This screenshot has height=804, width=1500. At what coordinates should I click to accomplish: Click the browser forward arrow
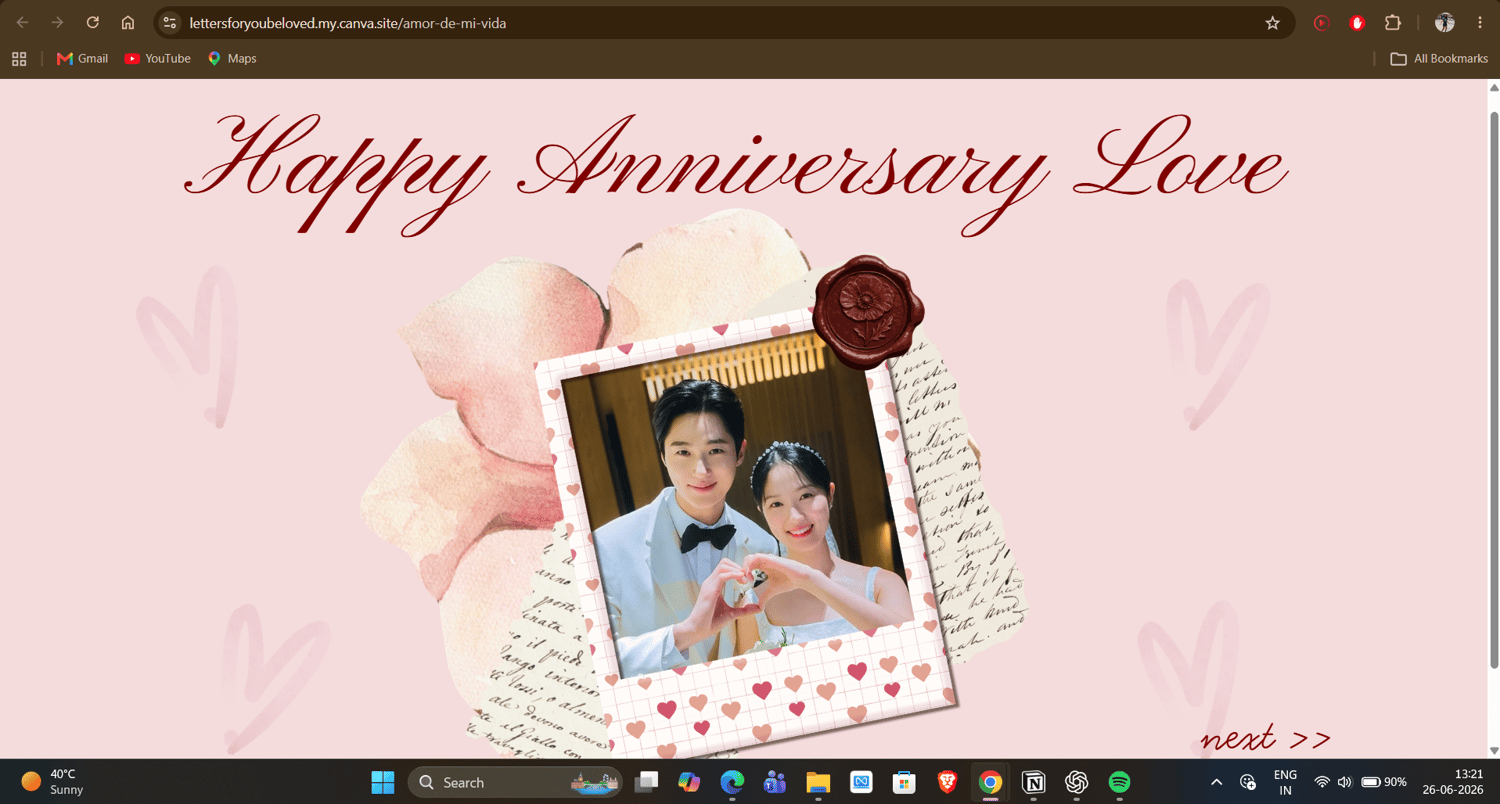57,23
